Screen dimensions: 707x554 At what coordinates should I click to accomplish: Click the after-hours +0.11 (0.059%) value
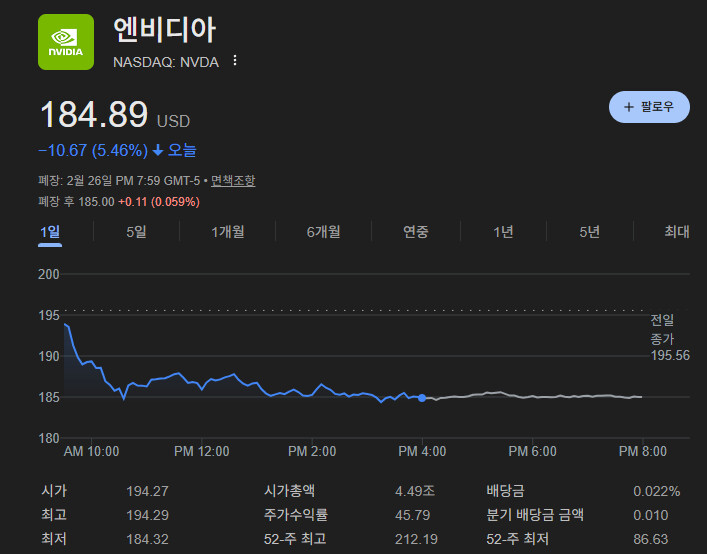point(159,201)
